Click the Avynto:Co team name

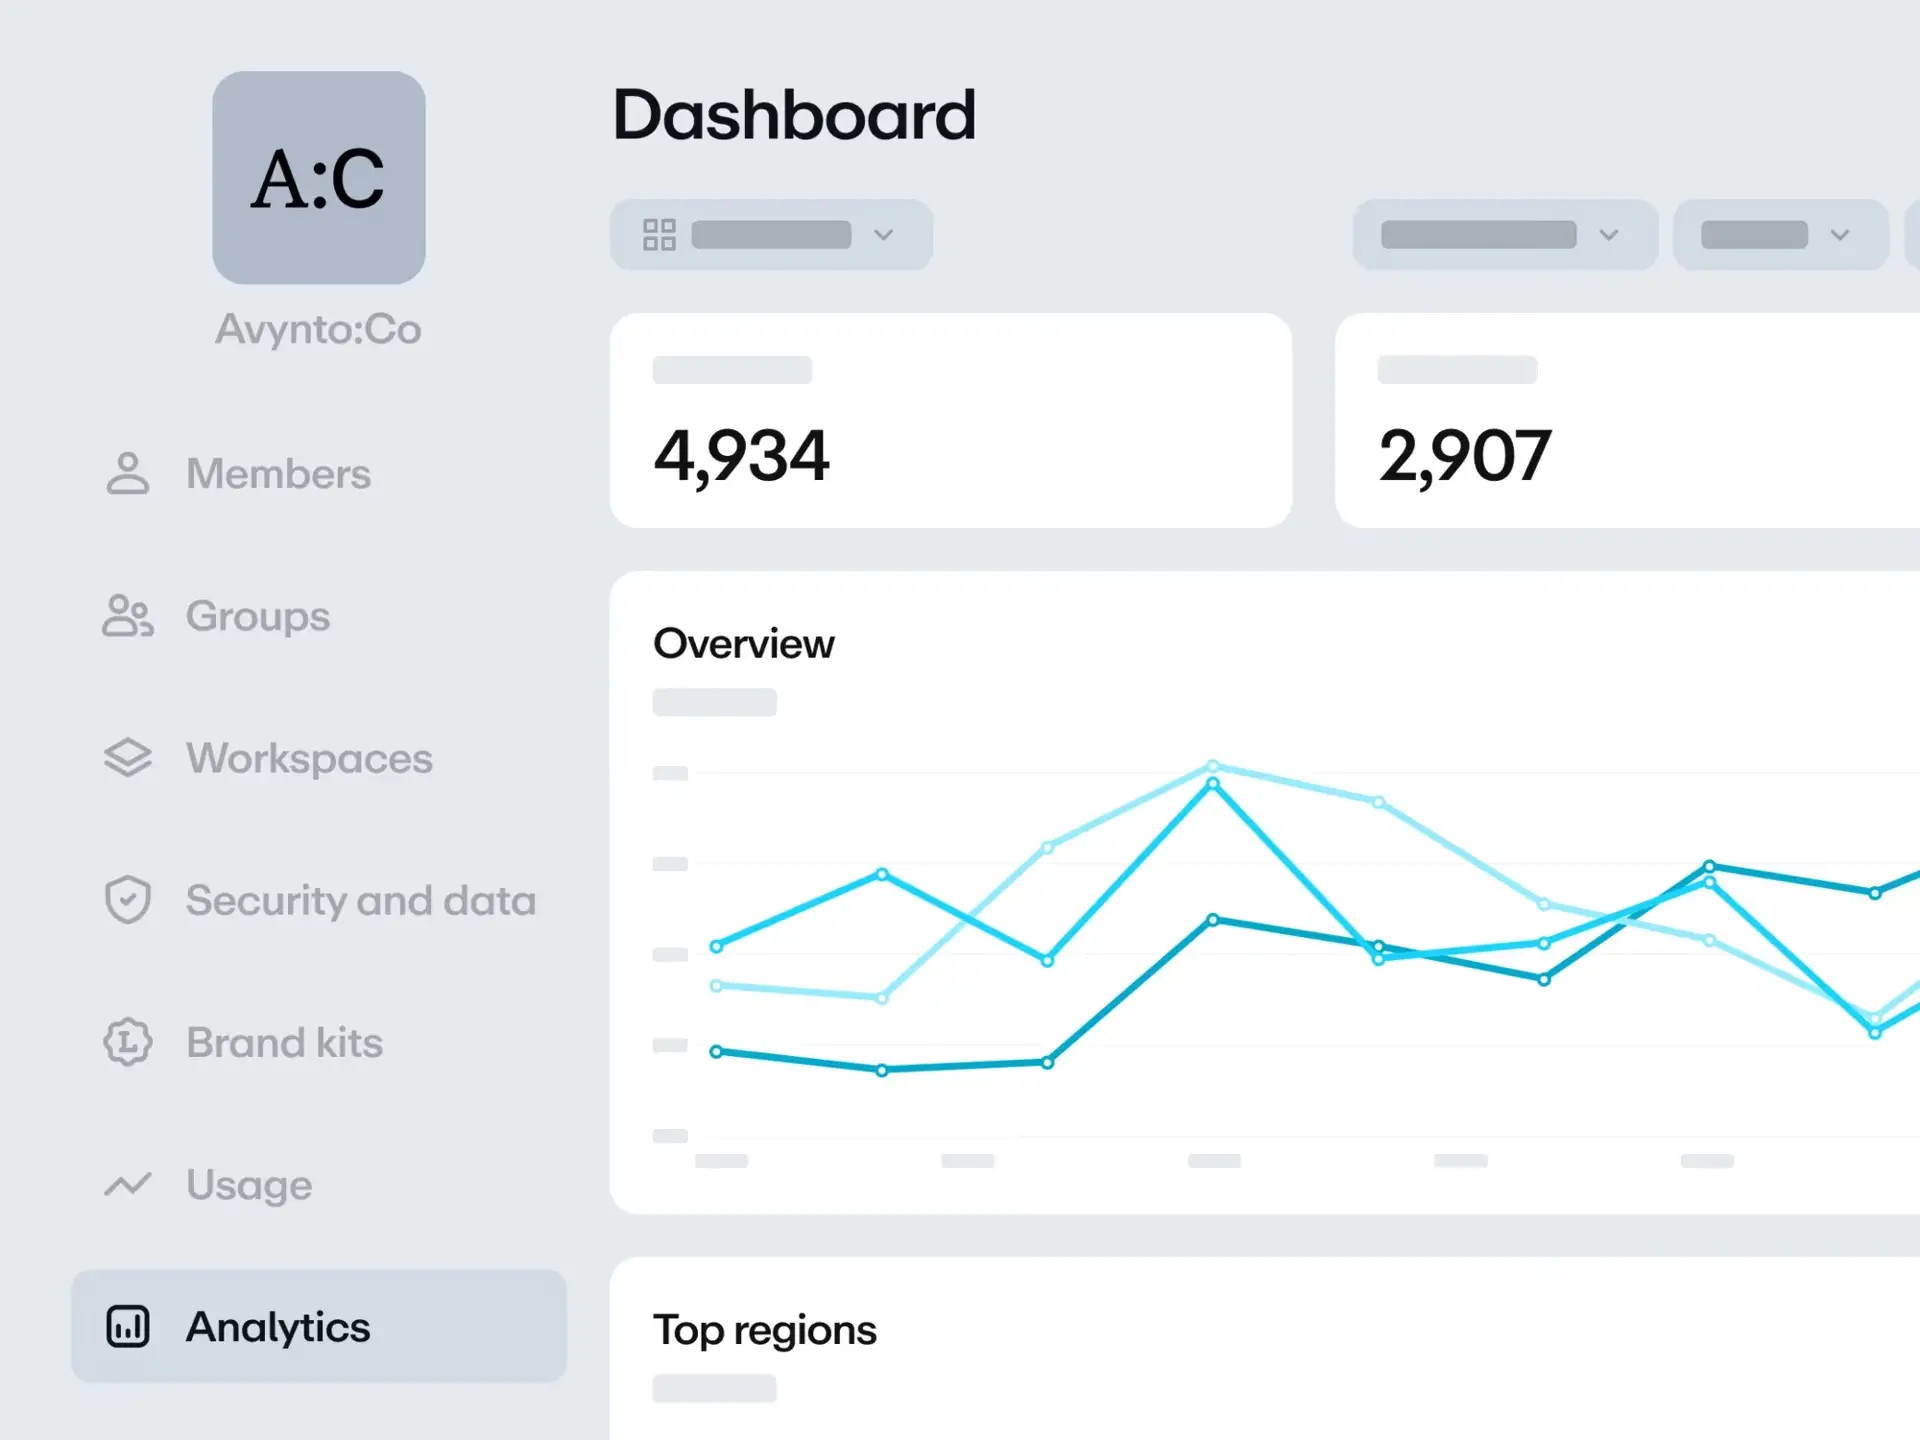point(318,329)
